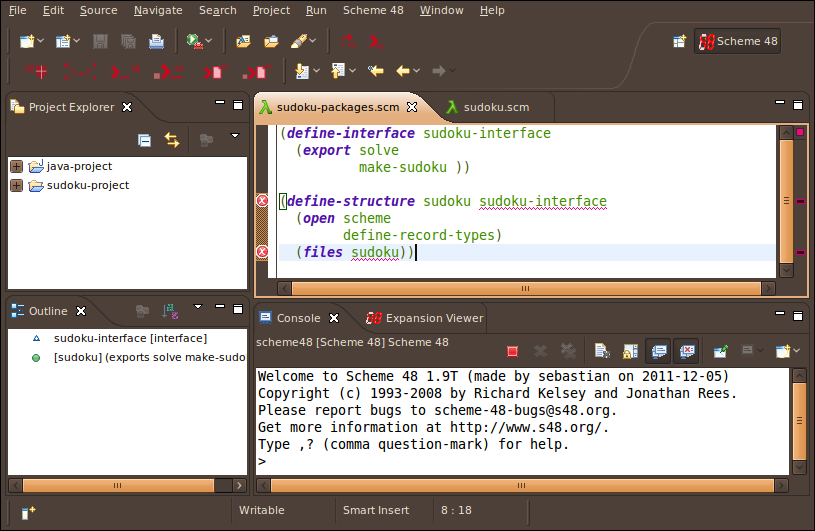Click the Open Perspective icon

point(679,42)
